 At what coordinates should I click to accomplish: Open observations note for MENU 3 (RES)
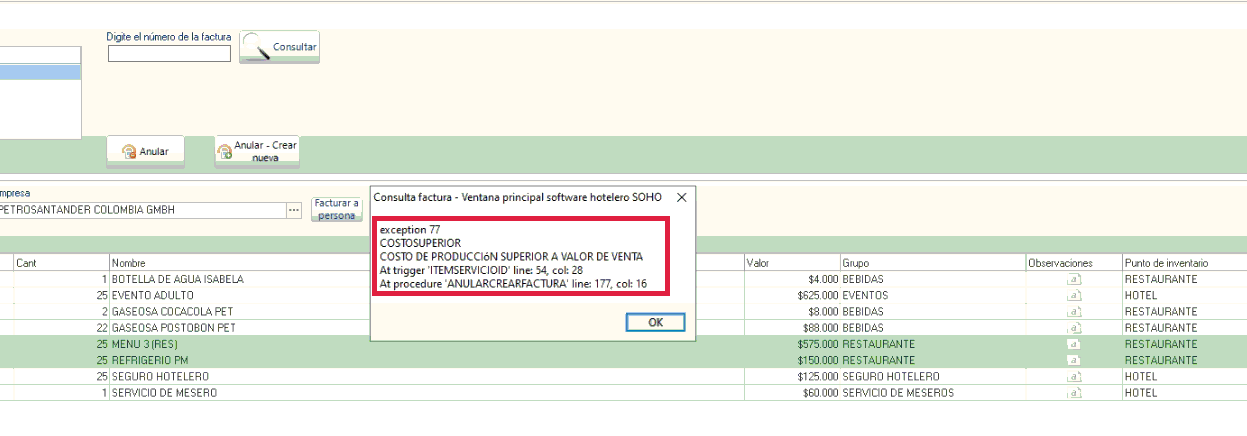(x=1075, y=344)
